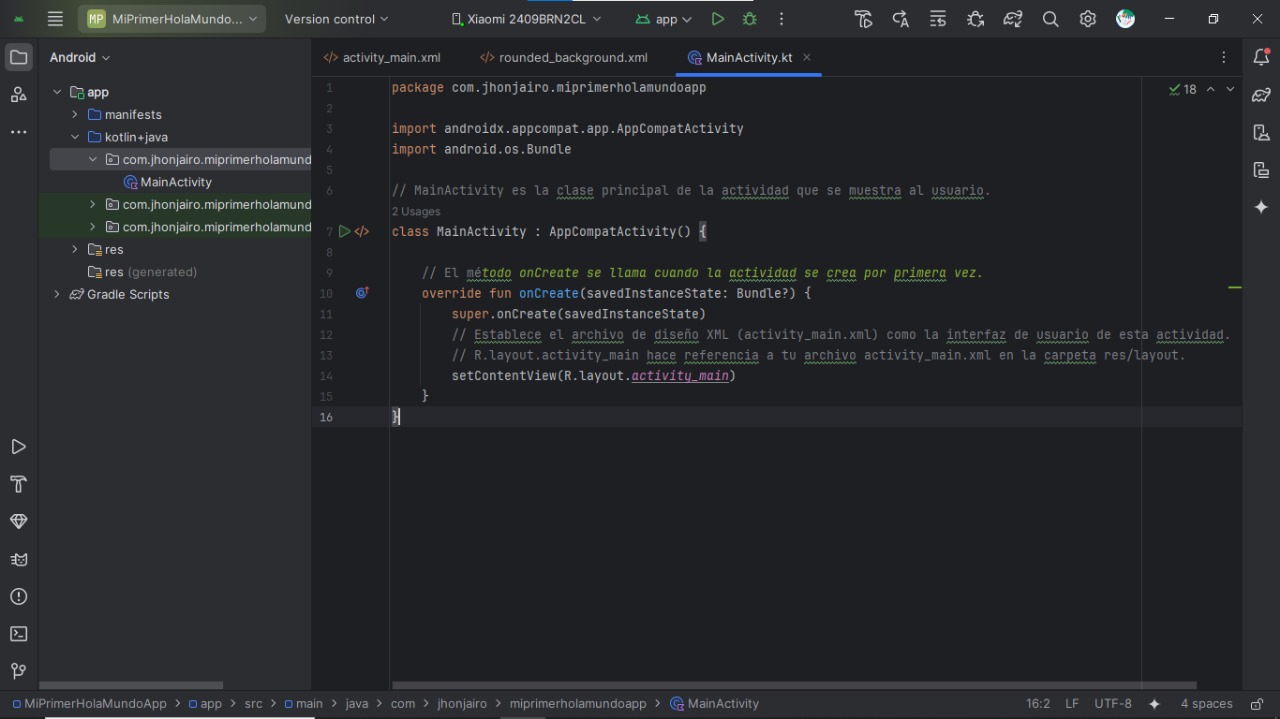Screen dimensions: 1280x719
Task: Debug the app with bug icon
Action: (x=749, y=19)
